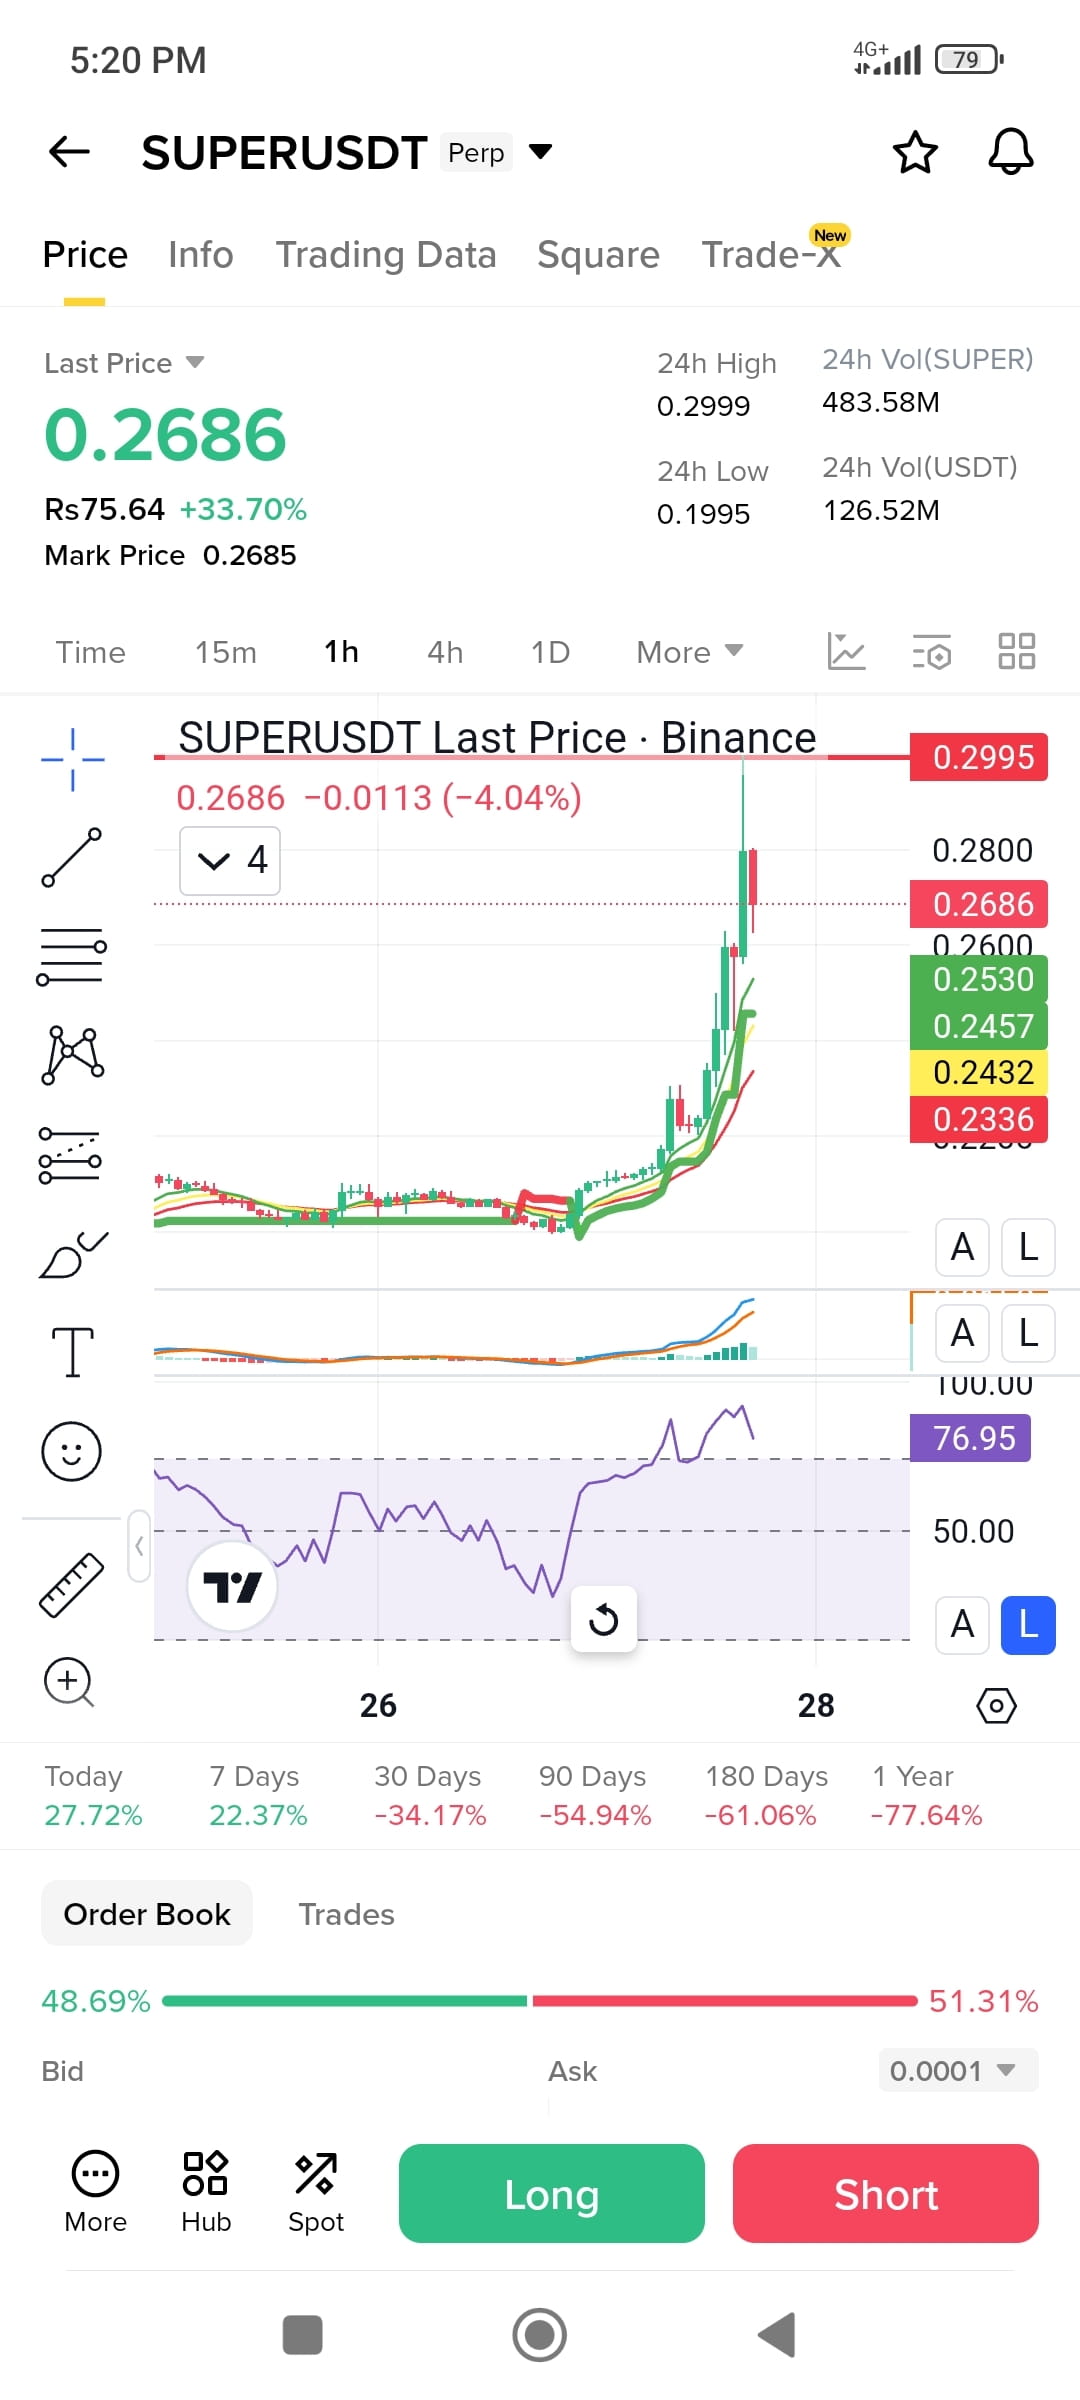Open chart indicators icon
Image resolution: width=1080 pixels, height=2400 pixels.
click(x=846, y=652)
